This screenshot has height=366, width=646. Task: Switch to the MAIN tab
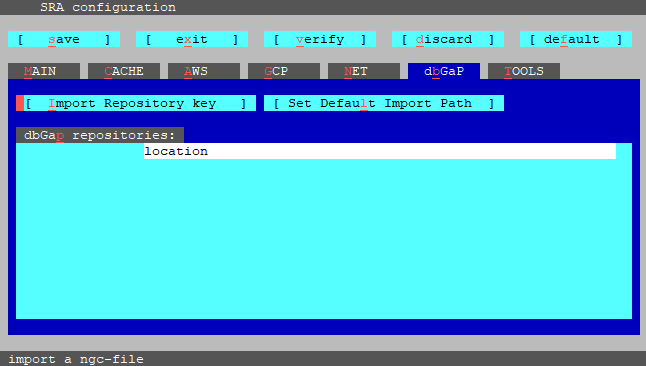pos(44,71)
